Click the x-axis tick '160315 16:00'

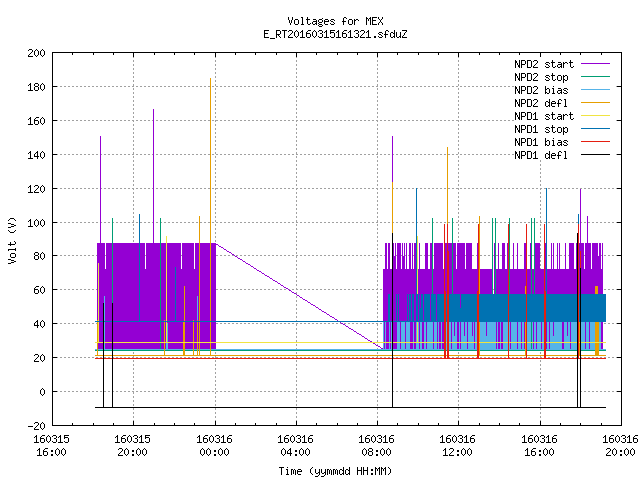pyautogui.click(x=51, y=446)
